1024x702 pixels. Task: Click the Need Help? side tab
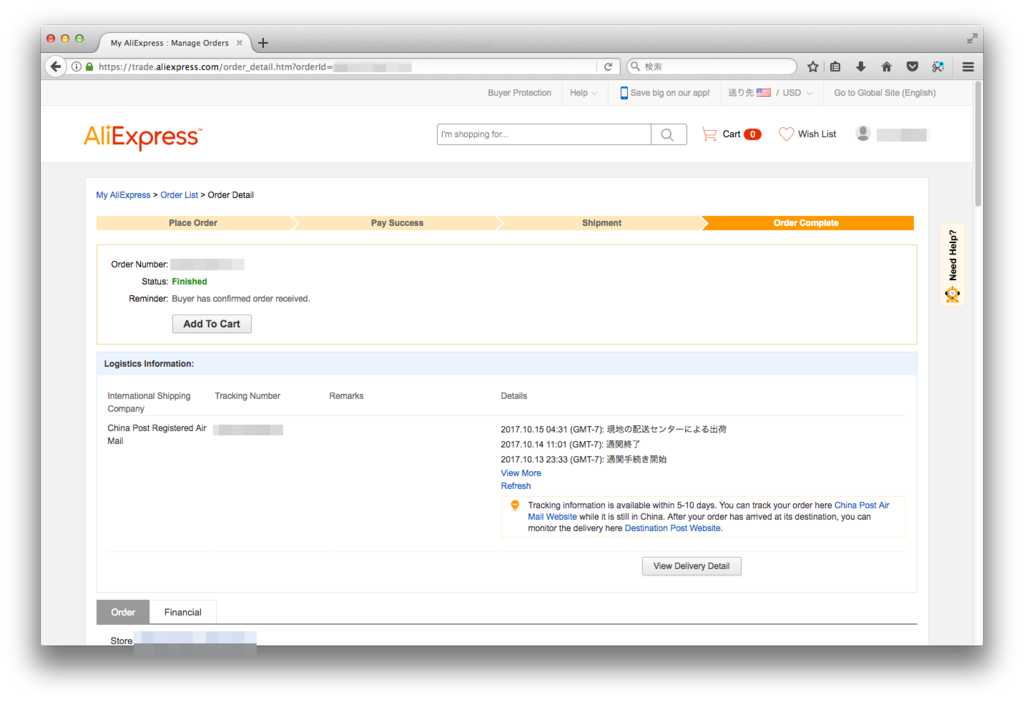(x=952, y=264)
